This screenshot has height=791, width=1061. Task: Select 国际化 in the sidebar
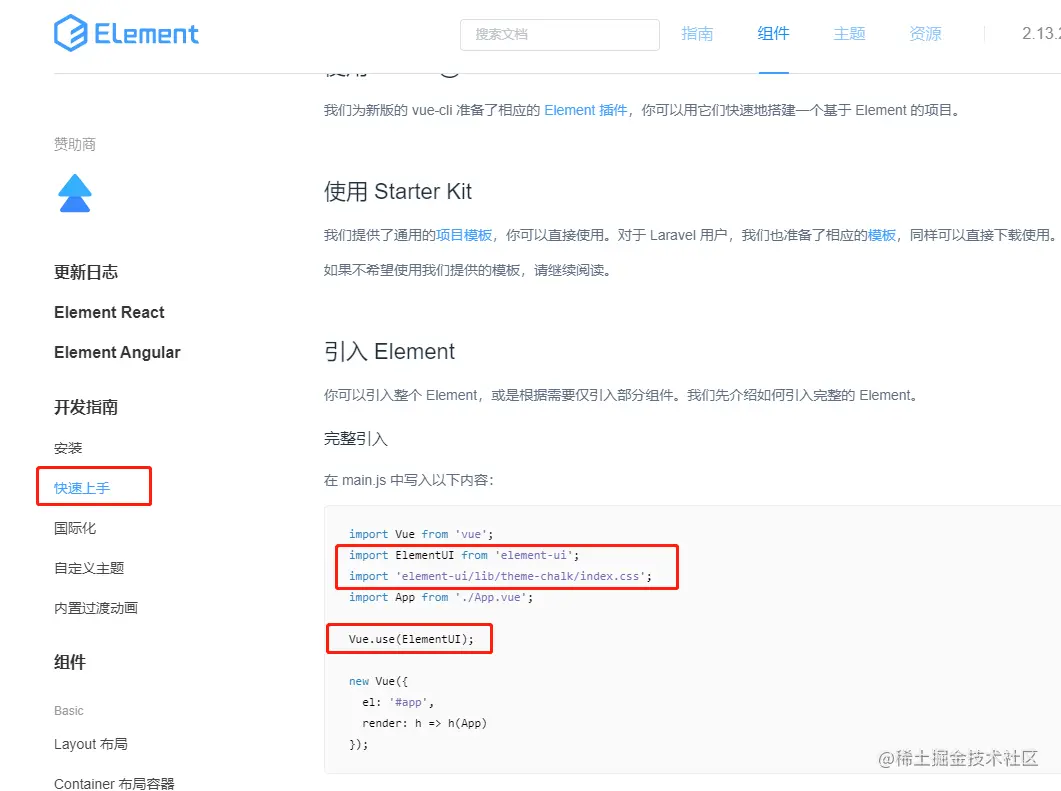pyautogui.click(x=74, y=528)
